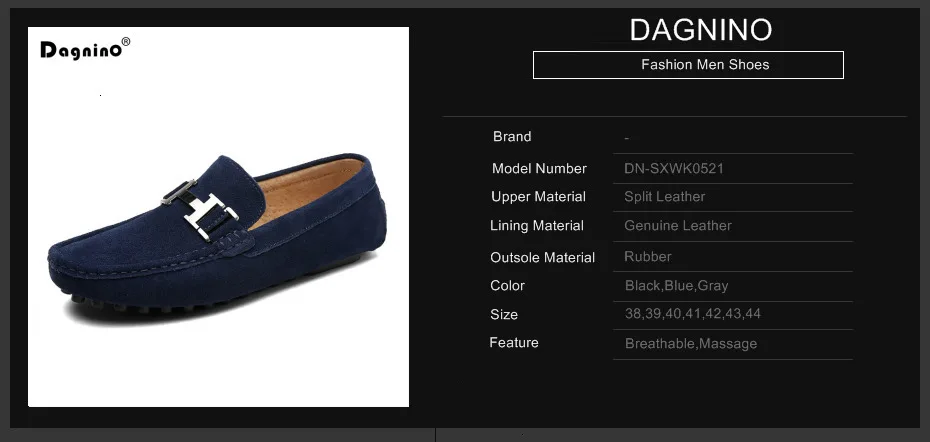The image size is (930, 442).
Task: Click the Split Leather value
Action: [664, 196]
